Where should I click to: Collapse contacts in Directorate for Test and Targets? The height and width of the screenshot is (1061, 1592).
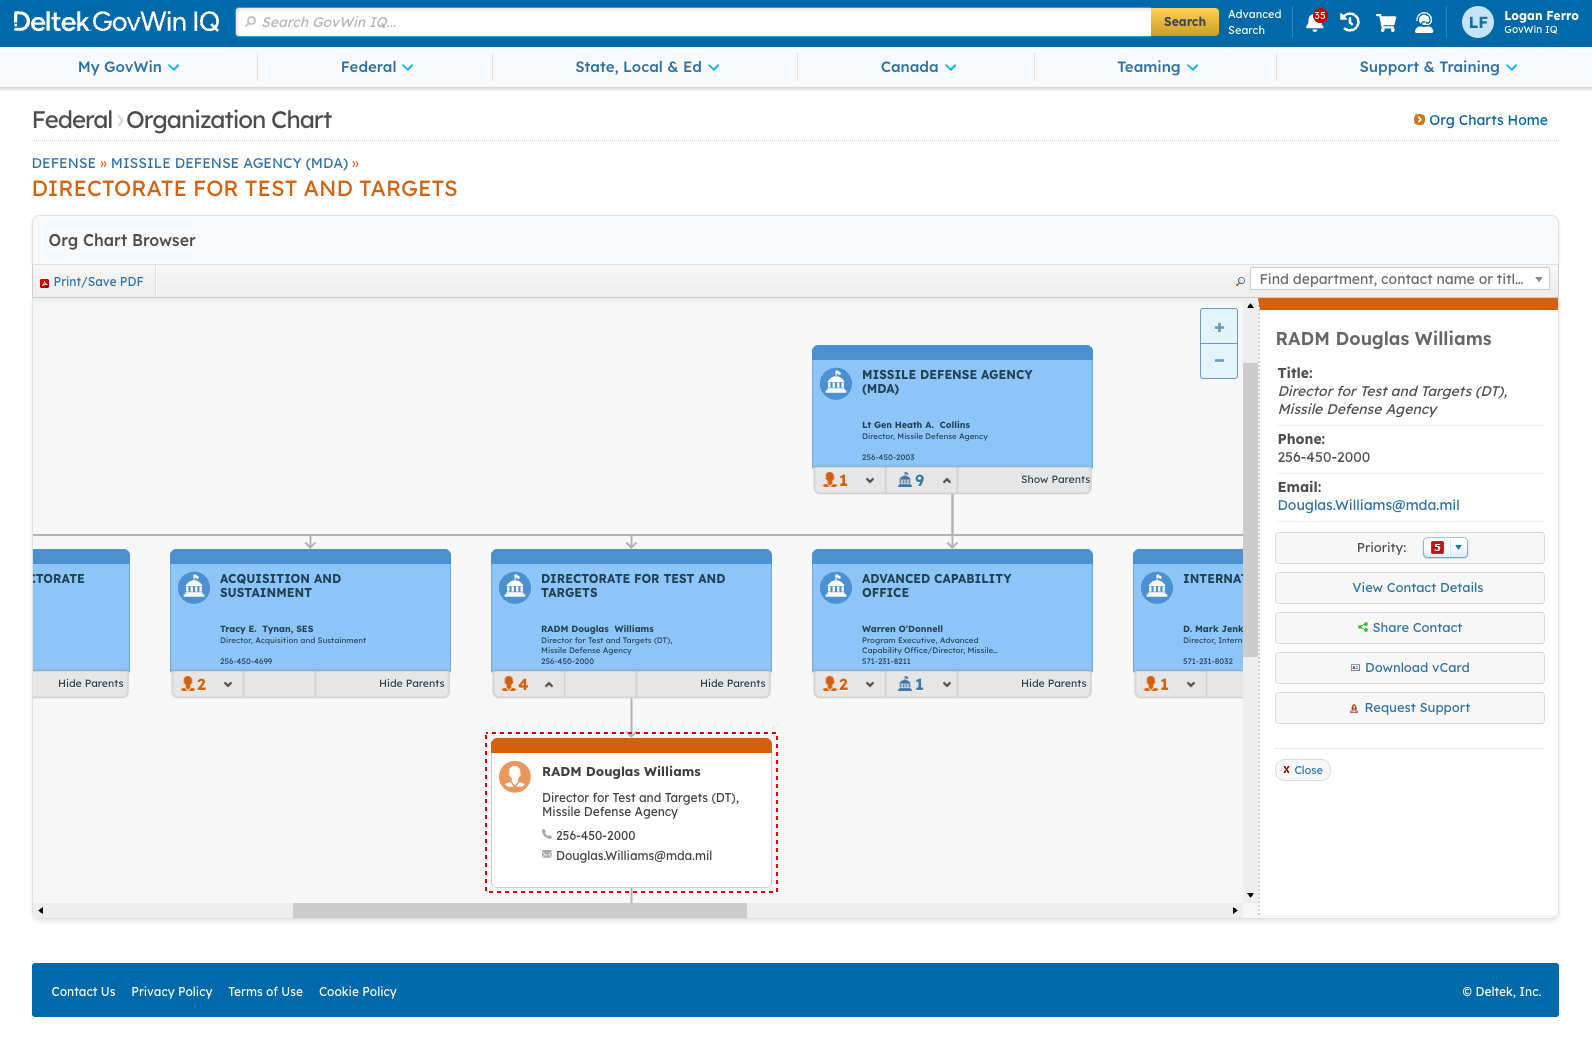point(549,685)
